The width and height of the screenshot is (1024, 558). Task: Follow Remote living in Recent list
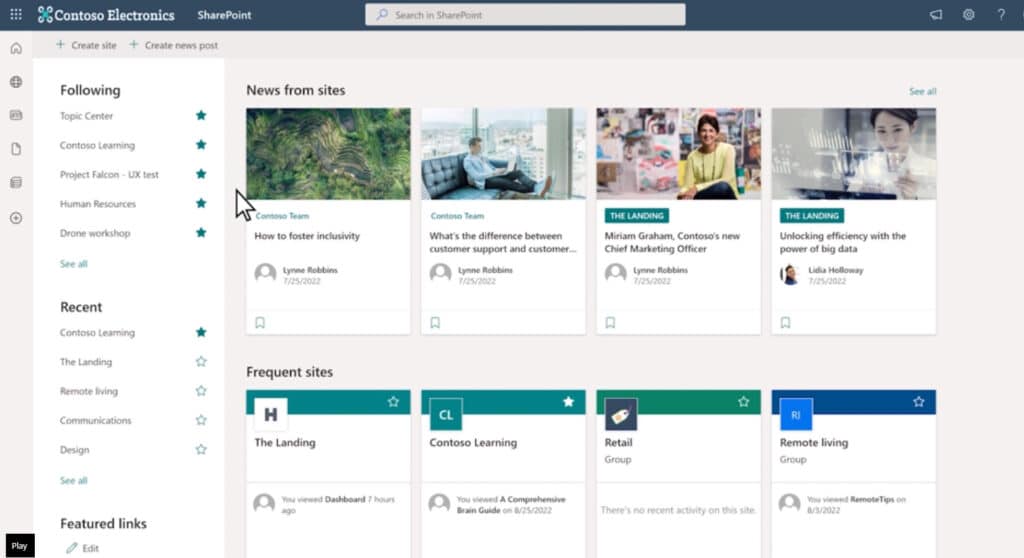pos(201,391)
